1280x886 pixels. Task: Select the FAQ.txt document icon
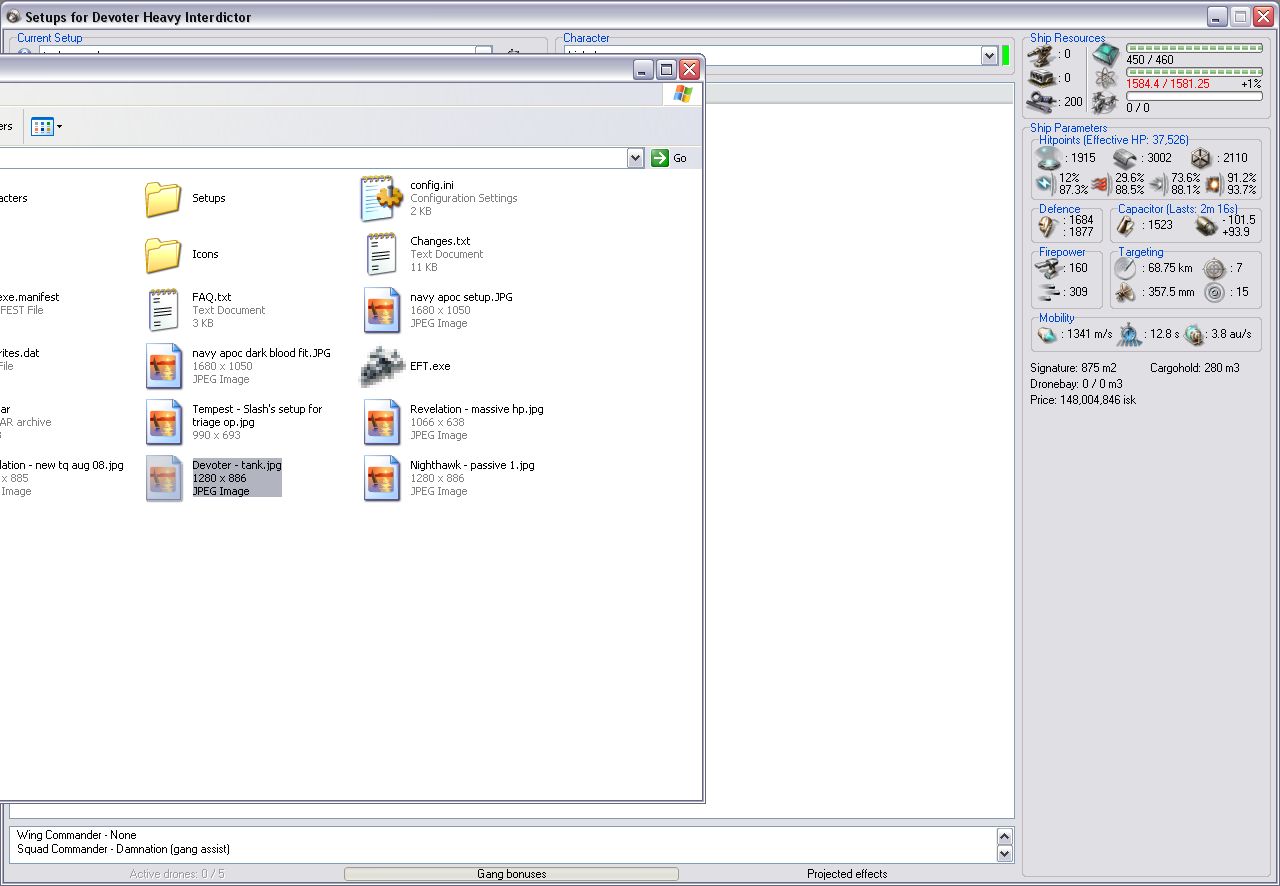(163, 311)
